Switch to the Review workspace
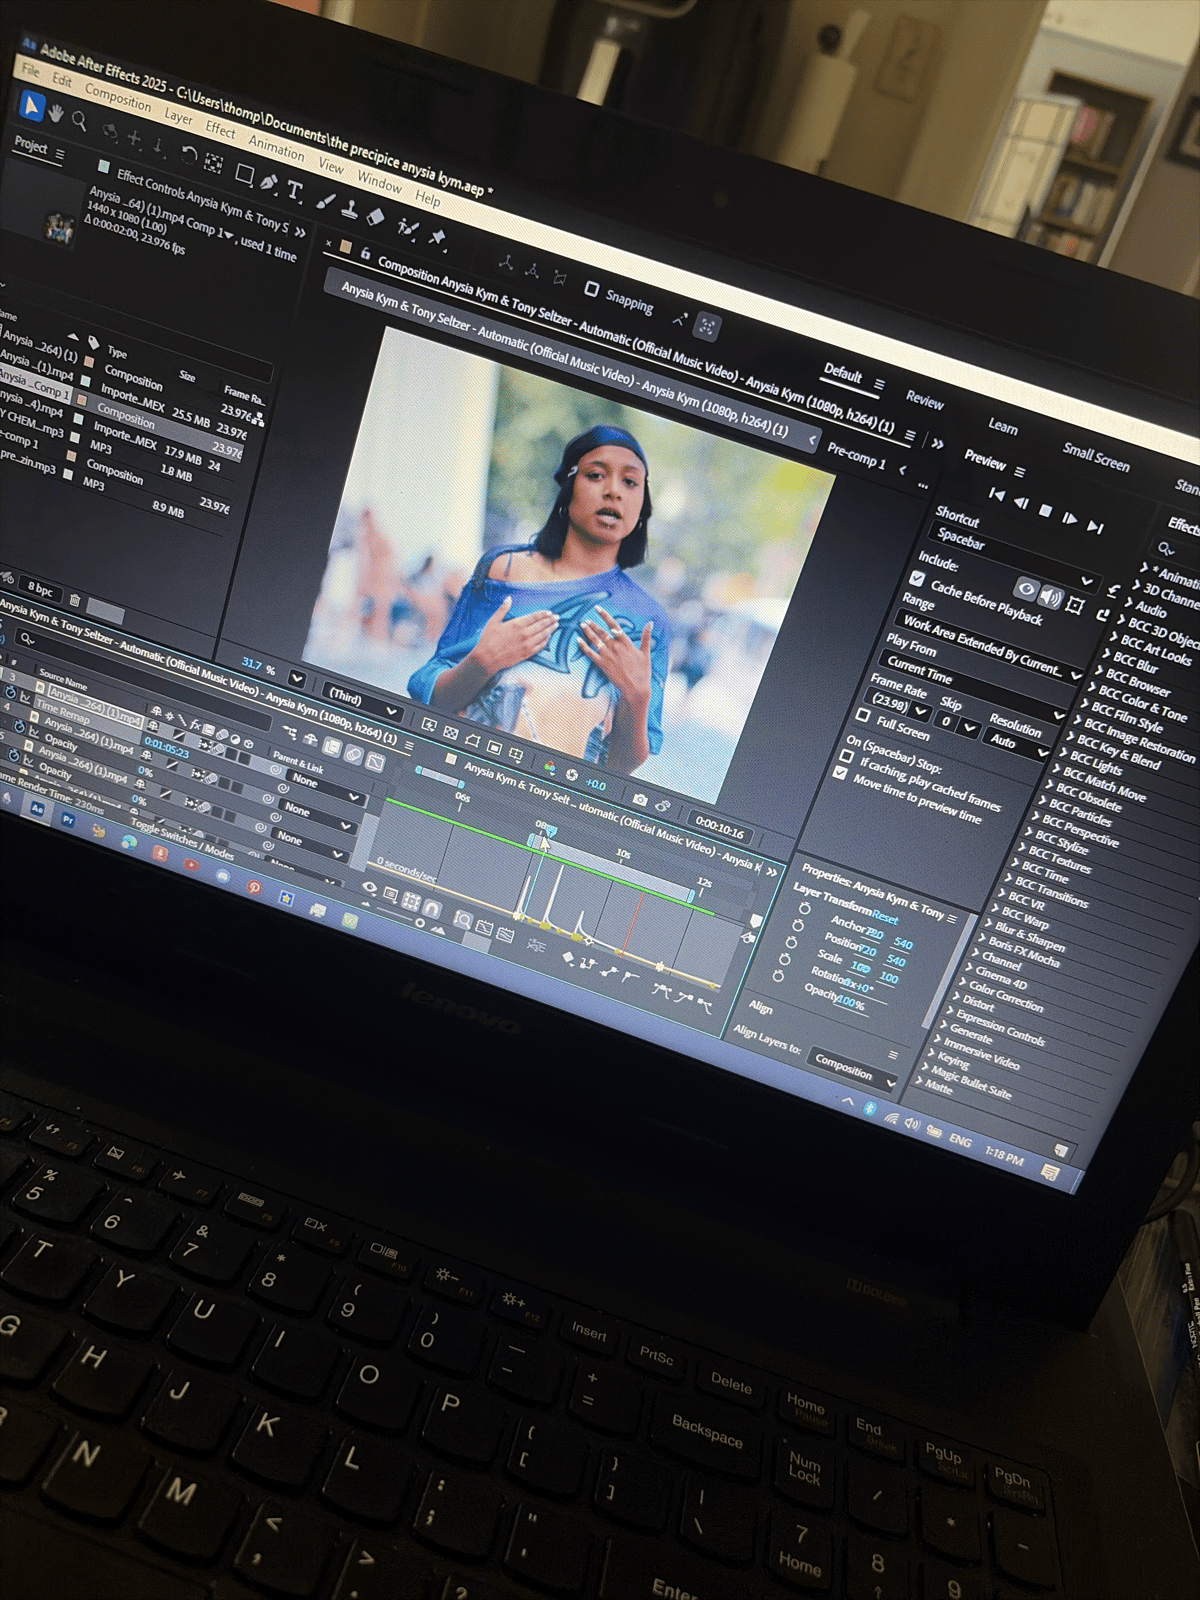Screen dimensions: 1200x1600 point(925,400)
